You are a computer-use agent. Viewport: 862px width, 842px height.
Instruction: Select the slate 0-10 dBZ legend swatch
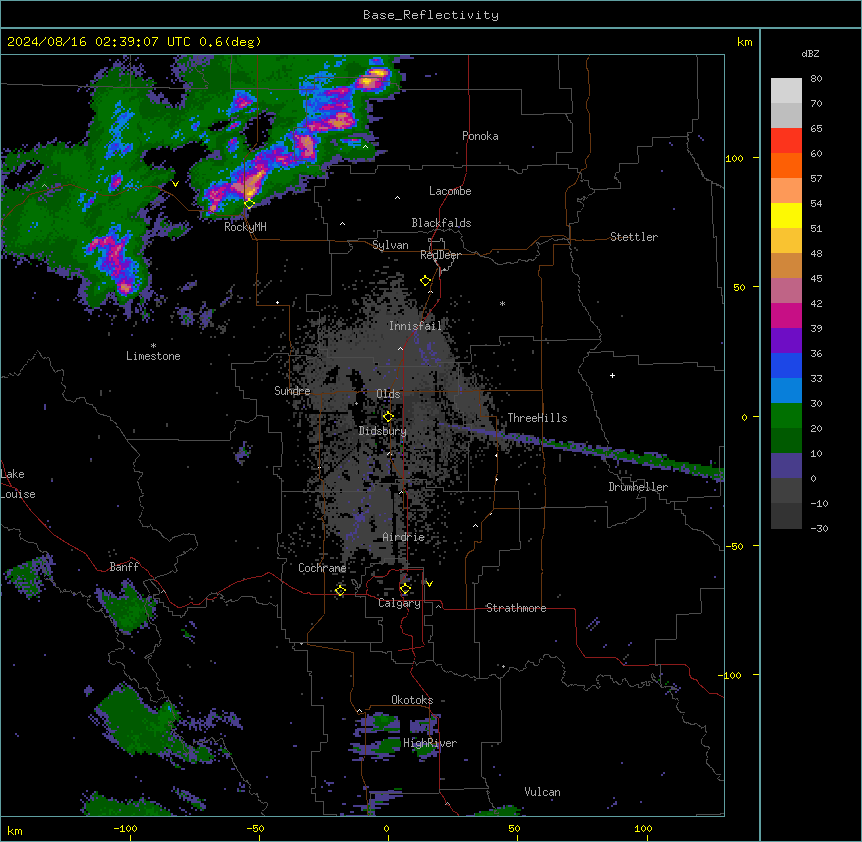pos(786,466)
